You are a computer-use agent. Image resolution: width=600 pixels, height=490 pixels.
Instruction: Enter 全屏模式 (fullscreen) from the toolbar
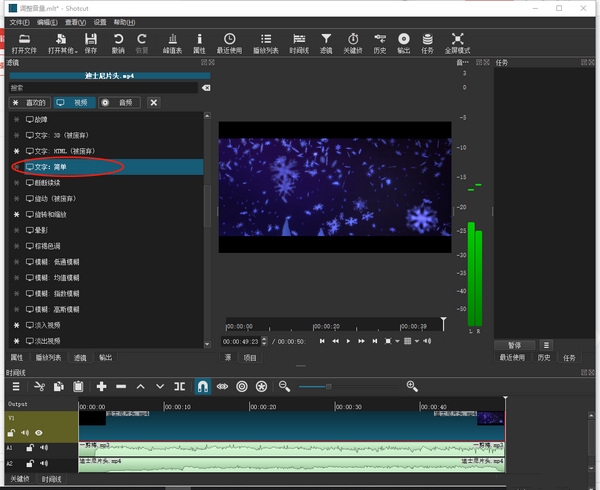(x=458, y=39)
